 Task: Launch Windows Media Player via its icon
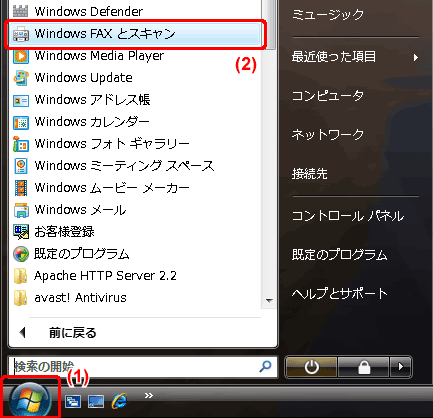coord(21,56)
